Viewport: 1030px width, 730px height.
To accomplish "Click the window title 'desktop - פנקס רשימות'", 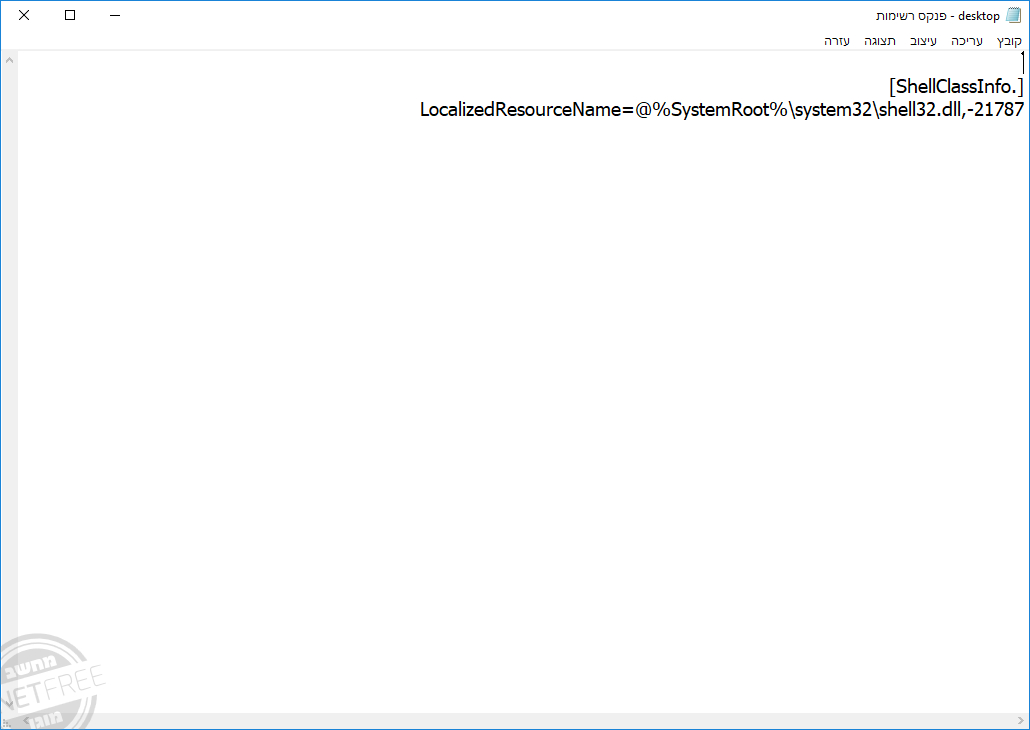I will pos(937,16).
